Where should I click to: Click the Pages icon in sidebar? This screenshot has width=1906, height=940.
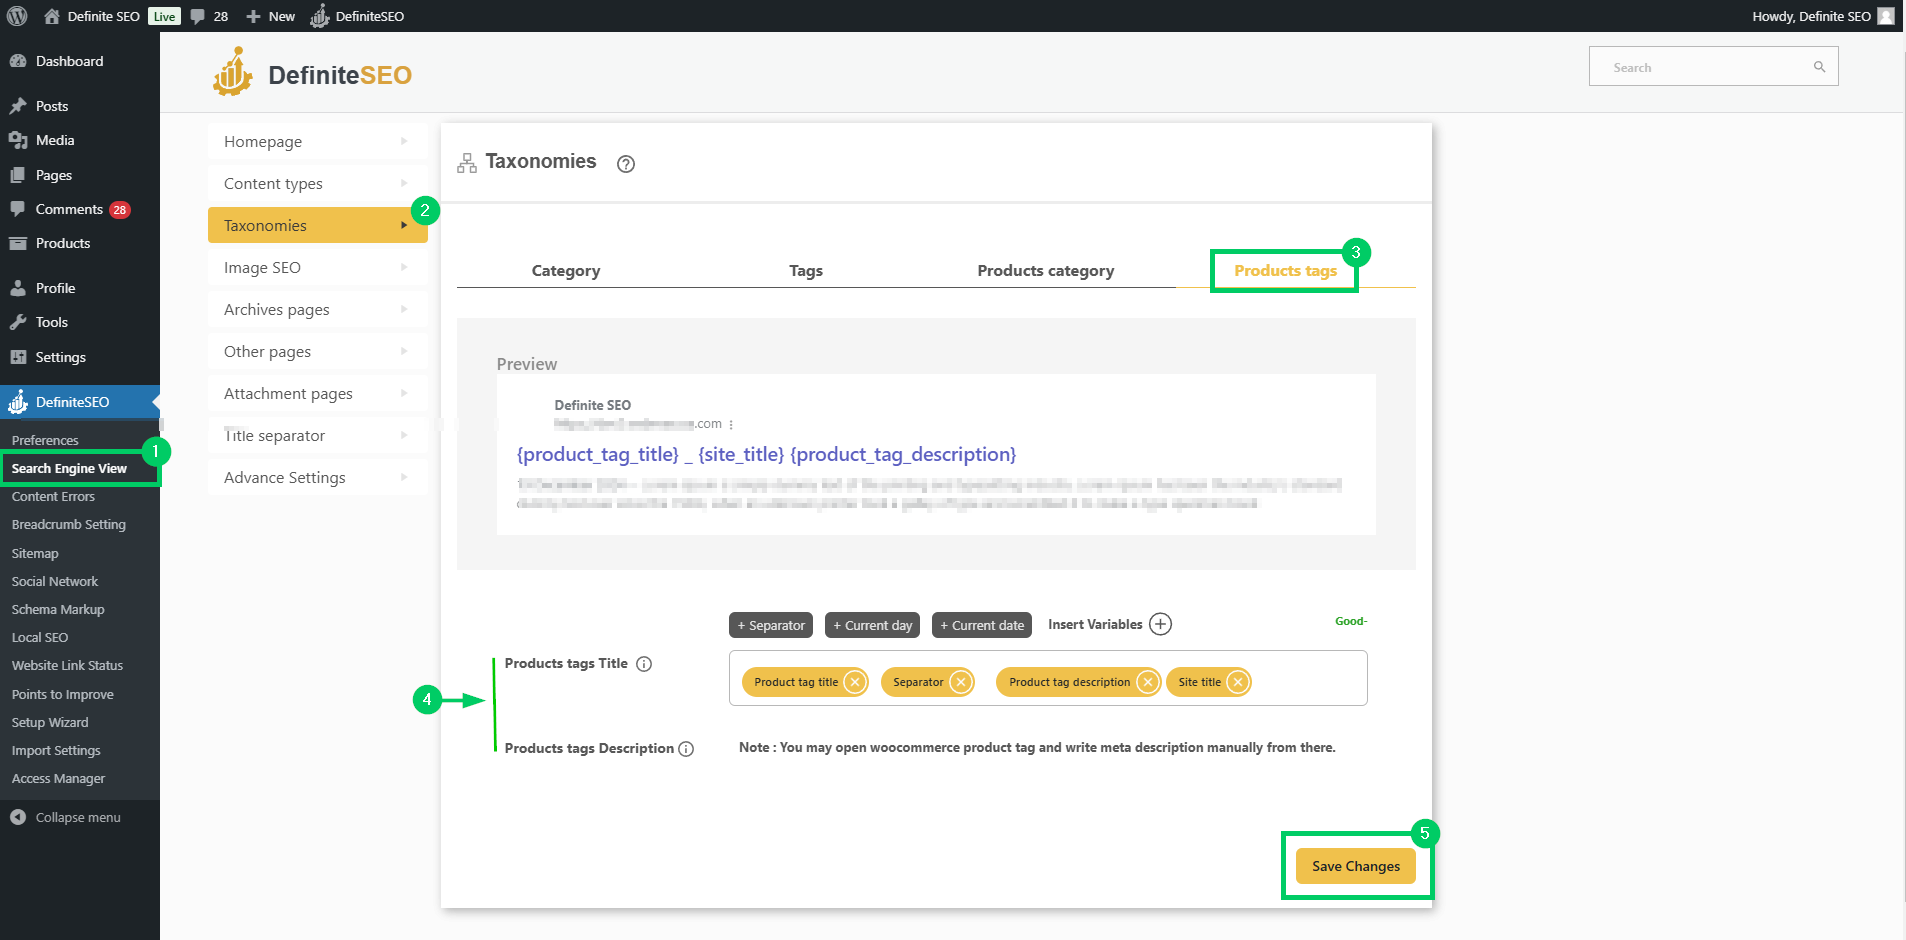click(x=18, y=175)
